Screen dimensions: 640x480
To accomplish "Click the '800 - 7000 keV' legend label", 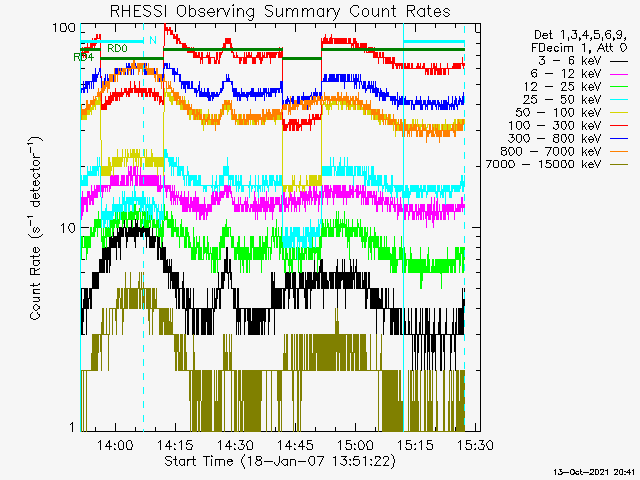I will click(x=551, y=151).
